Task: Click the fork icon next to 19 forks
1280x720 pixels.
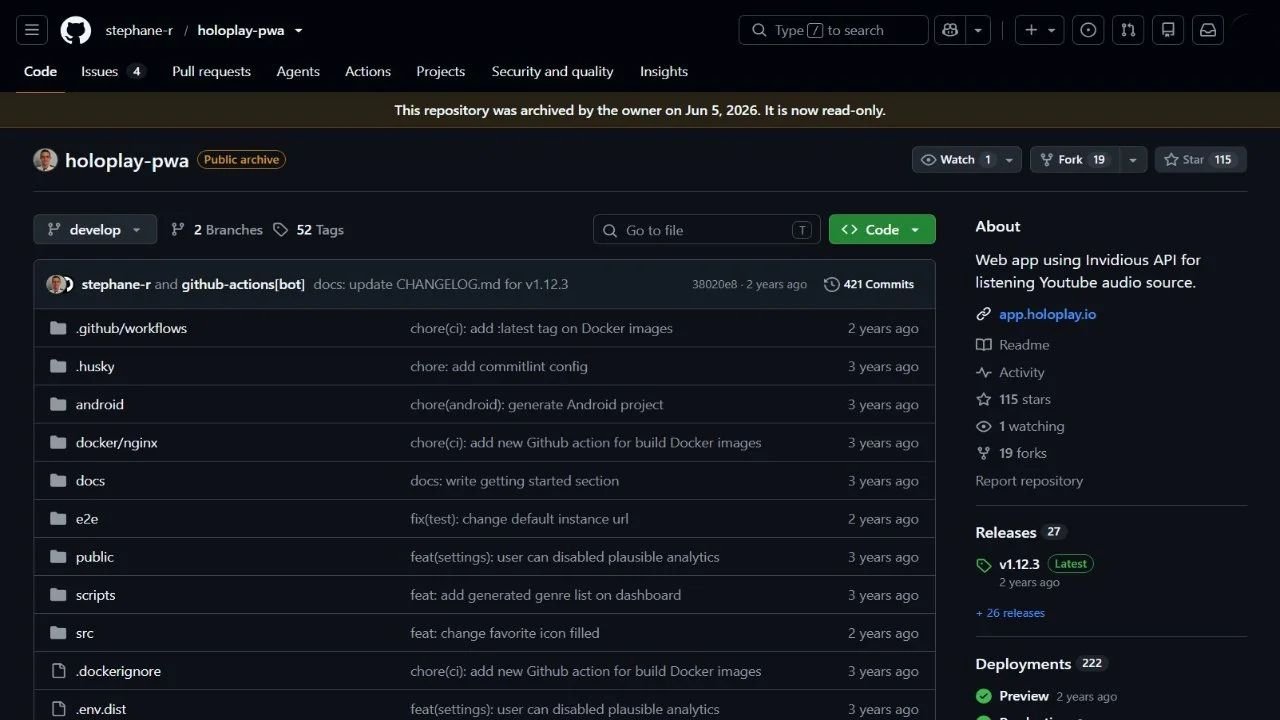Action: click(984, 453)
